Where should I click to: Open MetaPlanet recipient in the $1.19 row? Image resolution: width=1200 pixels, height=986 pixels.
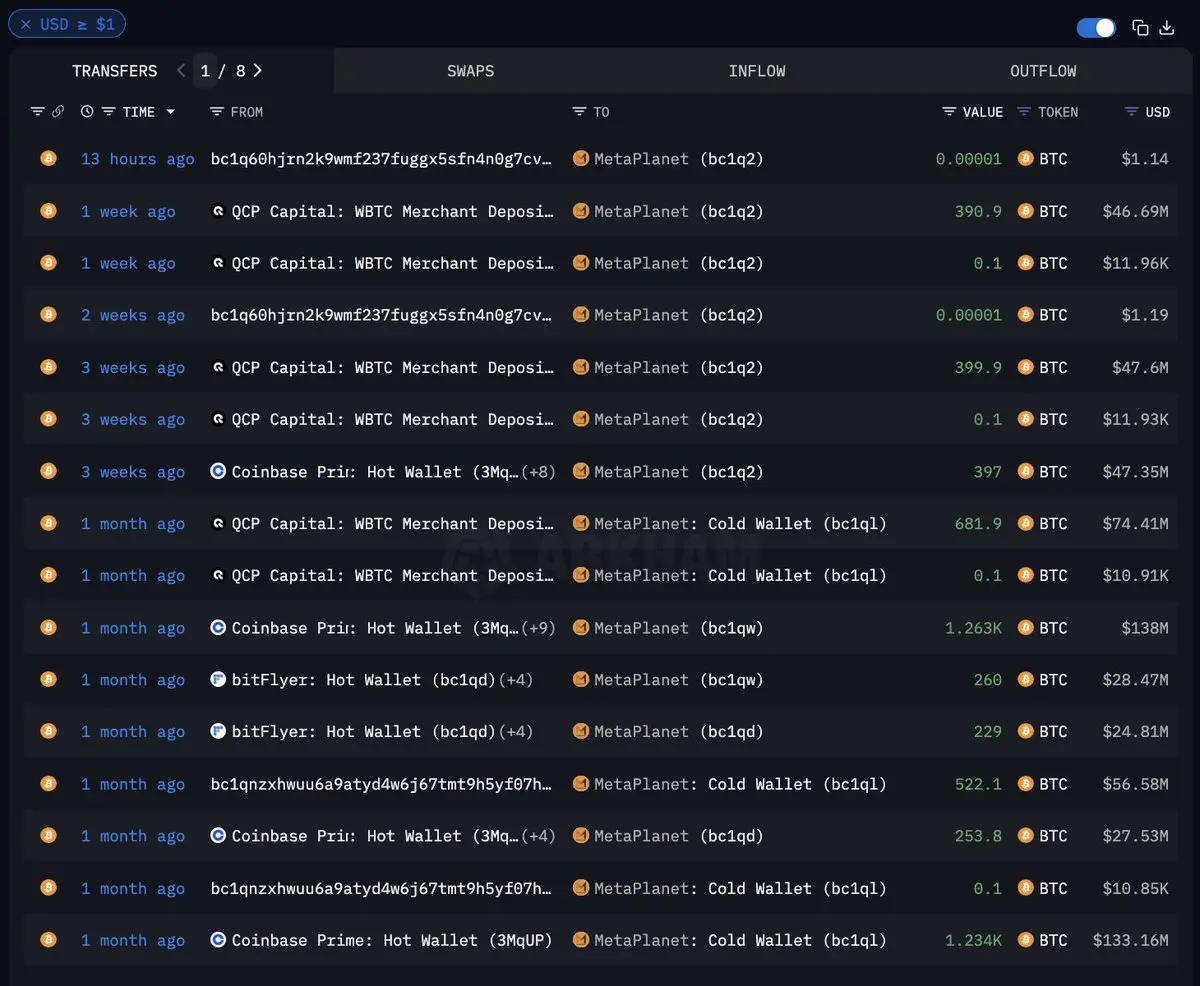coord(679,315)
